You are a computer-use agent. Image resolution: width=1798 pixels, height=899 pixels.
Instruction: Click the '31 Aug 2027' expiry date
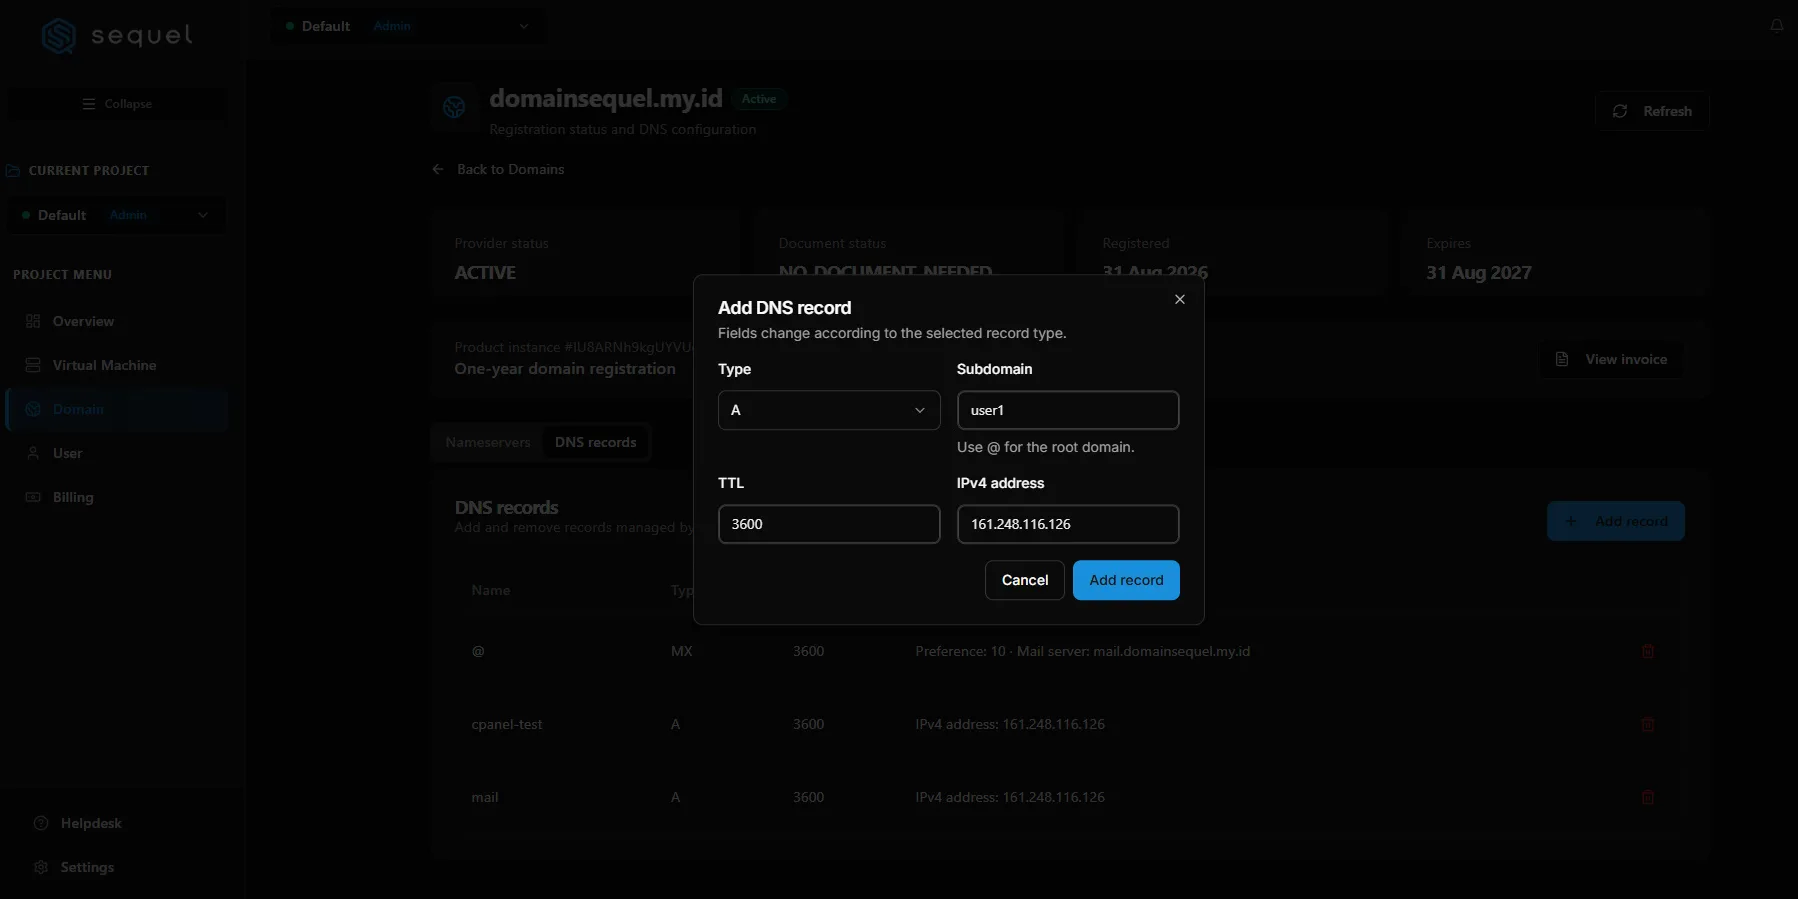point(1479,273)
